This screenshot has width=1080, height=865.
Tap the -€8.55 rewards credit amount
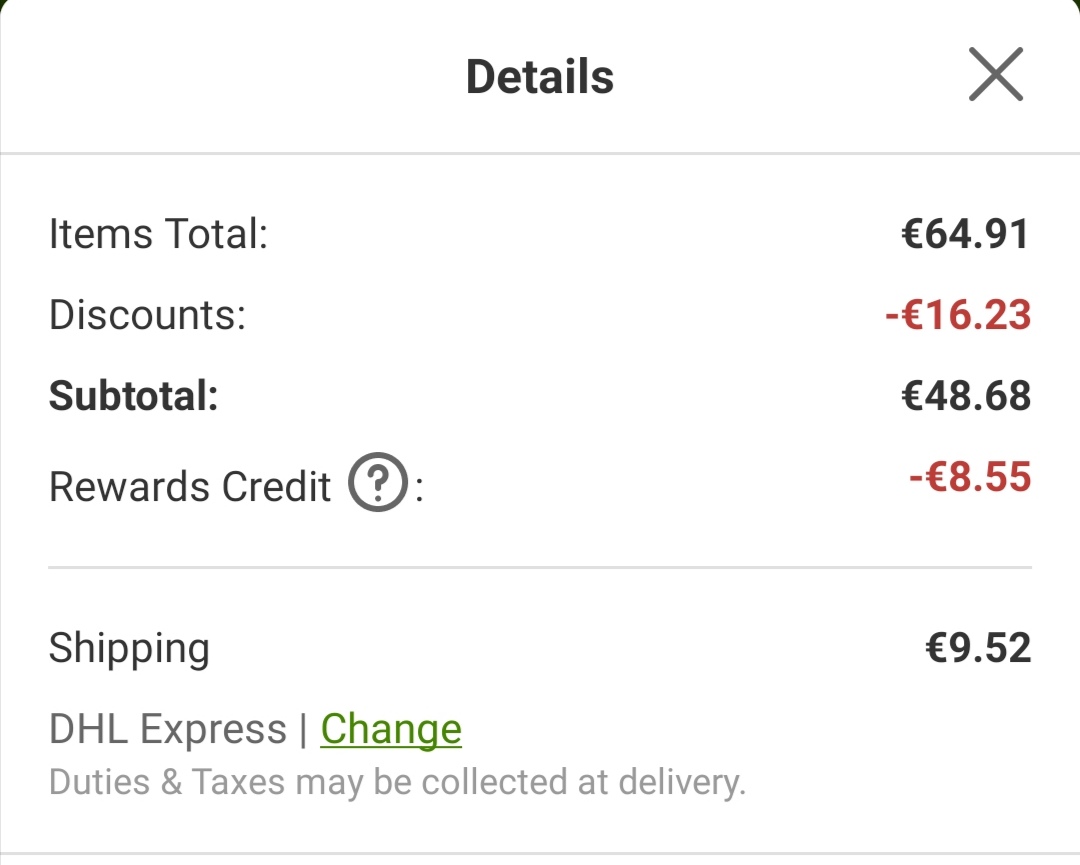pyautogui.click(x=970, y=477)
